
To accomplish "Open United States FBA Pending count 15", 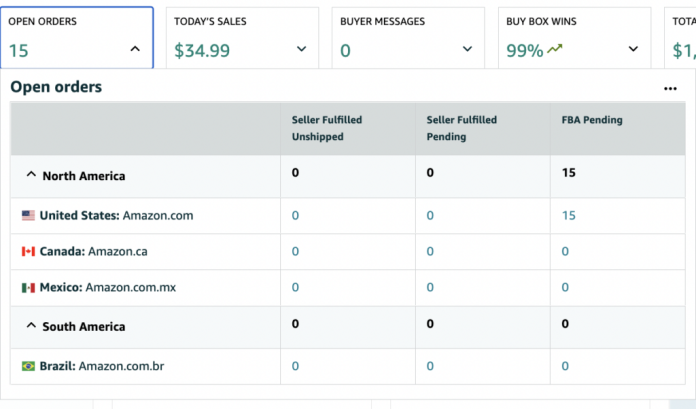I will (569, 215).
